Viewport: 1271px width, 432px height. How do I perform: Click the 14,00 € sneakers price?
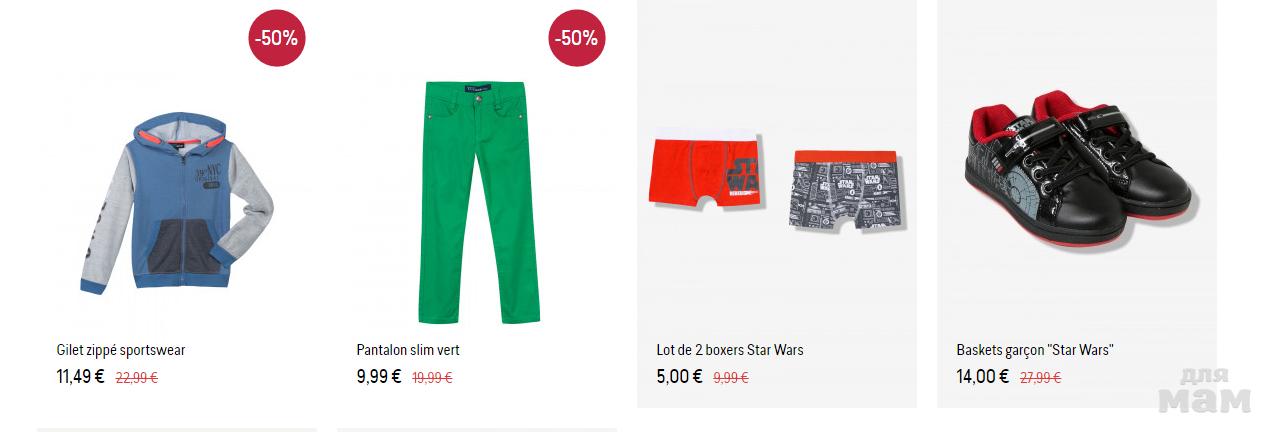(x=982, y=377)
